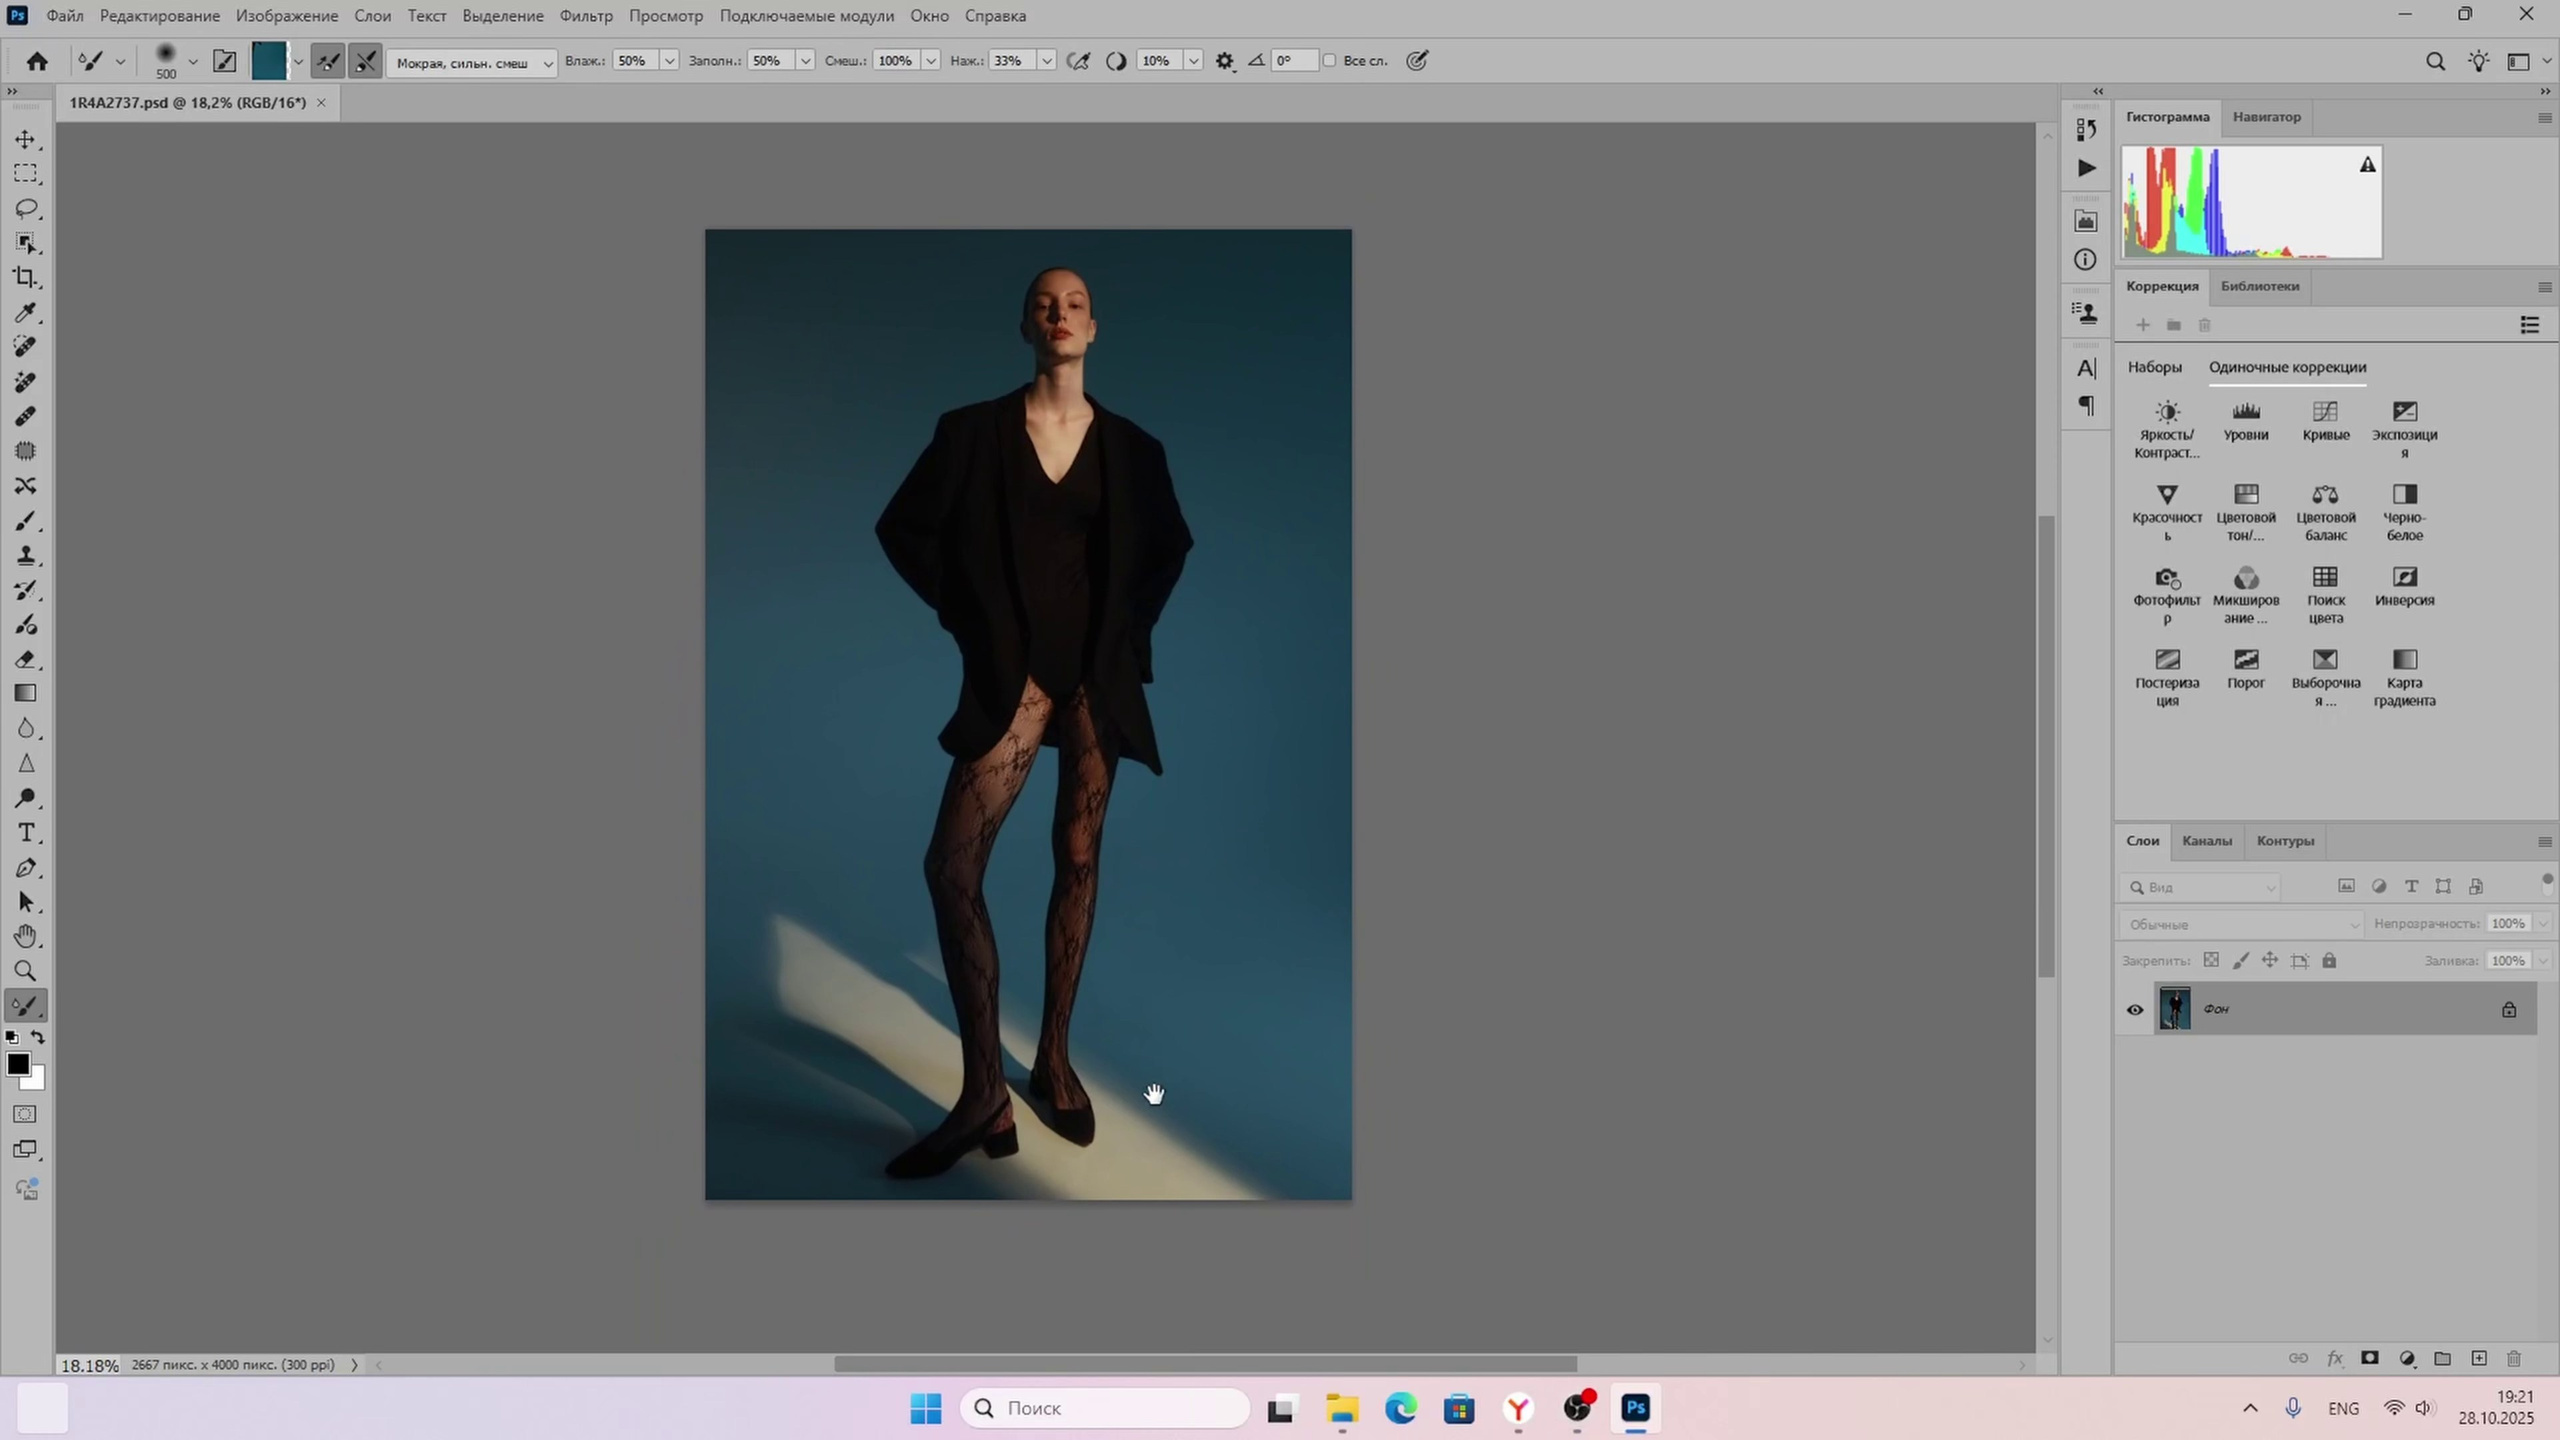Select the Lasso tool
The image size is (2560, 1440).
(26, 208)
